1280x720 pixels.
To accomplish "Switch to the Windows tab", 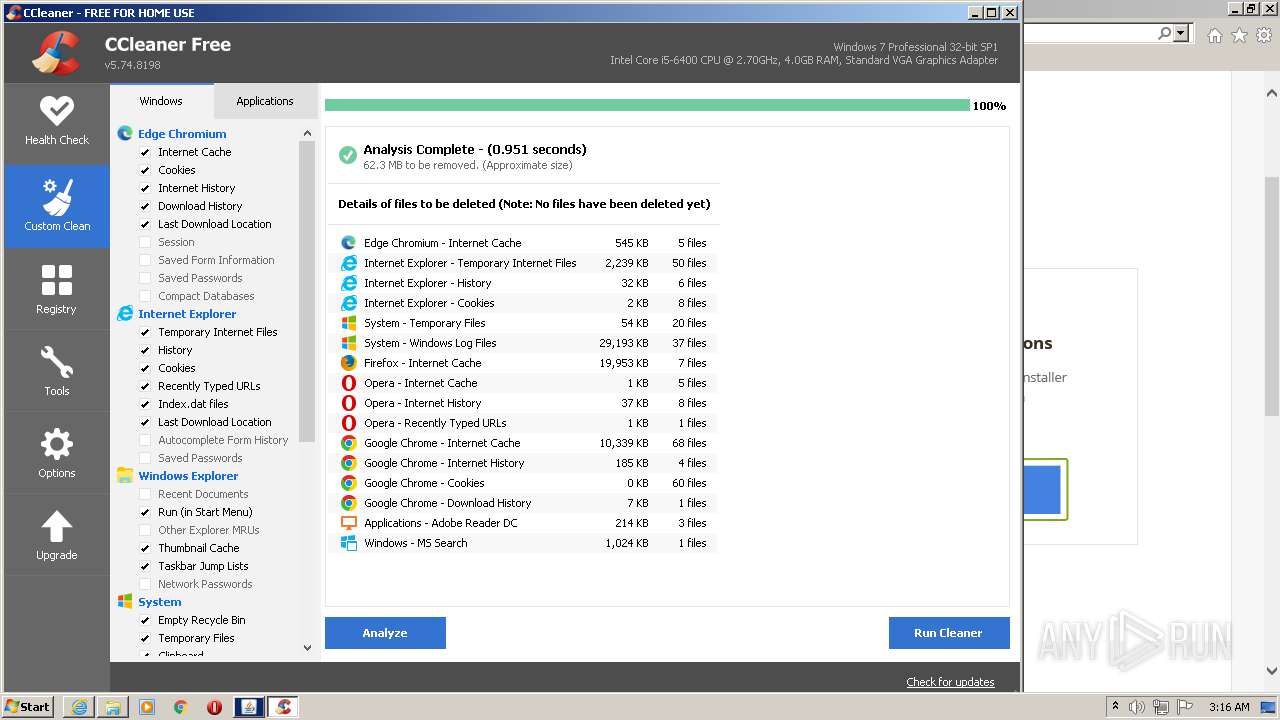I will click(x=161, y=101).
